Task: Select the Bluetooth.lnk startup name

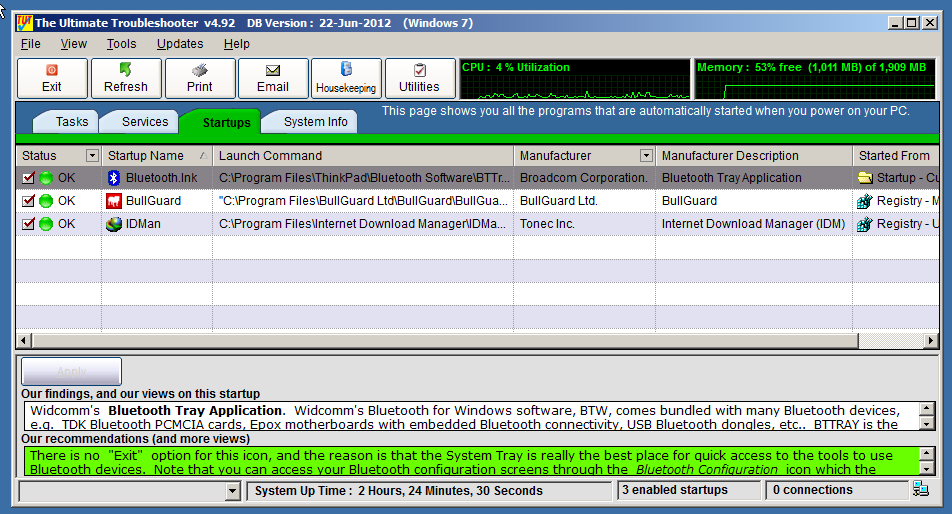Action: pyautogui.click(x=162, y=178)
